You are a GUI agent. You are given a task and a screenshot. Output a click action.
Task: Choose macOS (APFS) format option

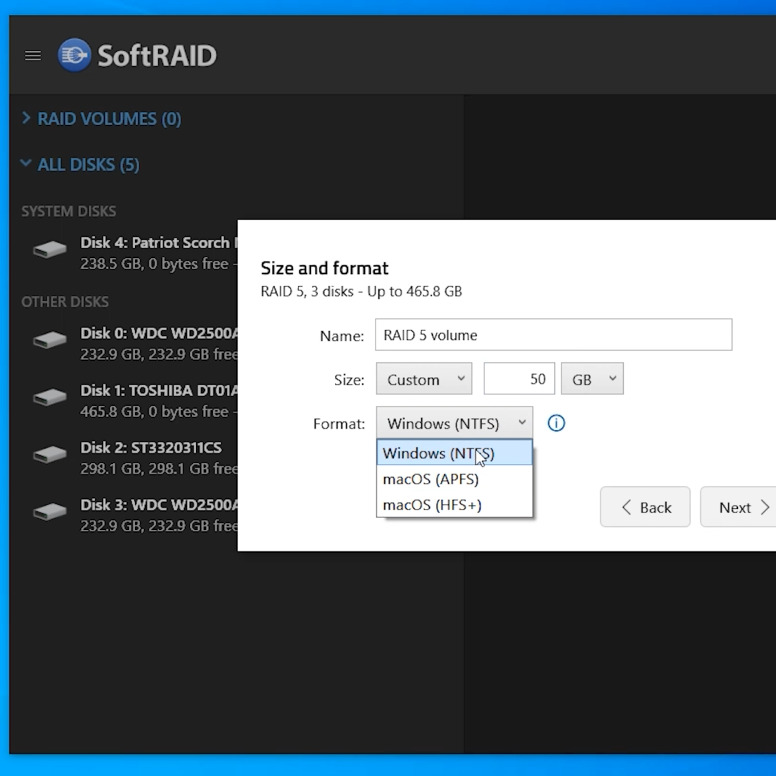pos(454,479)
